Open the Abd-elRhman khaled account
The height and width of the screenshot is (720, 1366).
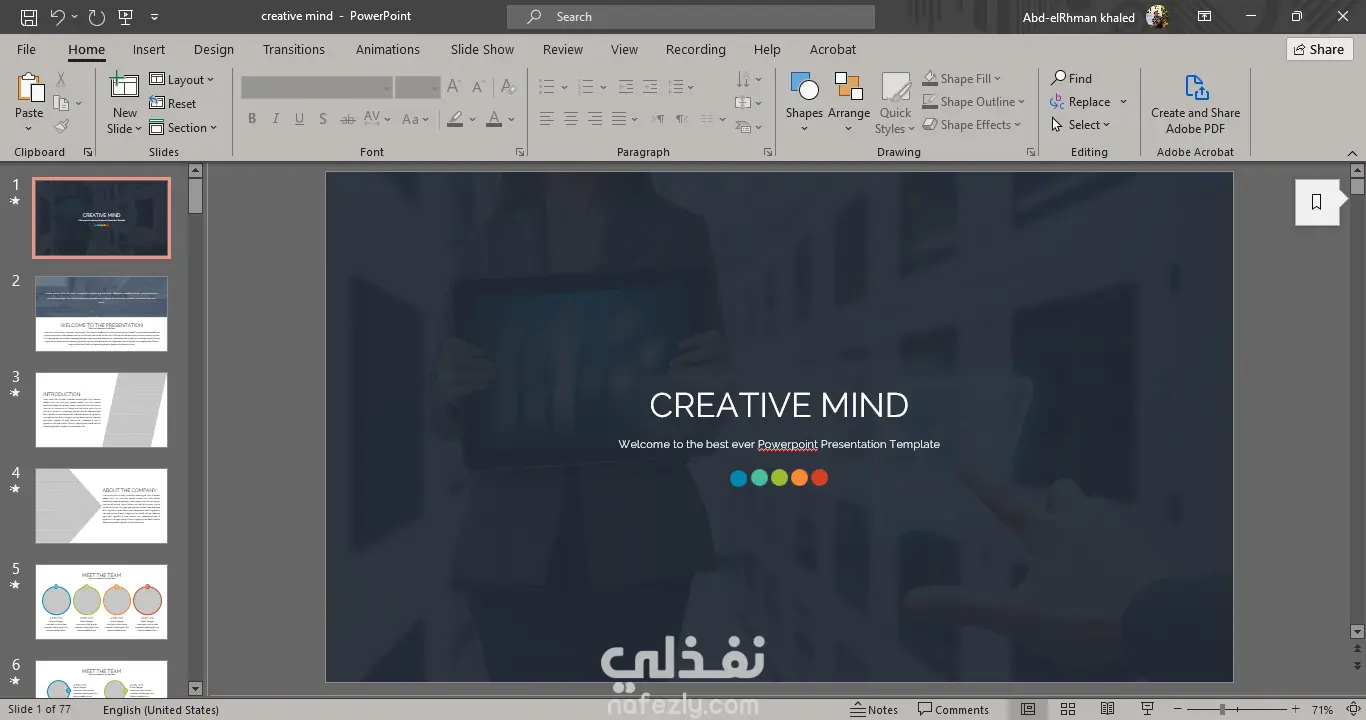(x=1096, y=17)
